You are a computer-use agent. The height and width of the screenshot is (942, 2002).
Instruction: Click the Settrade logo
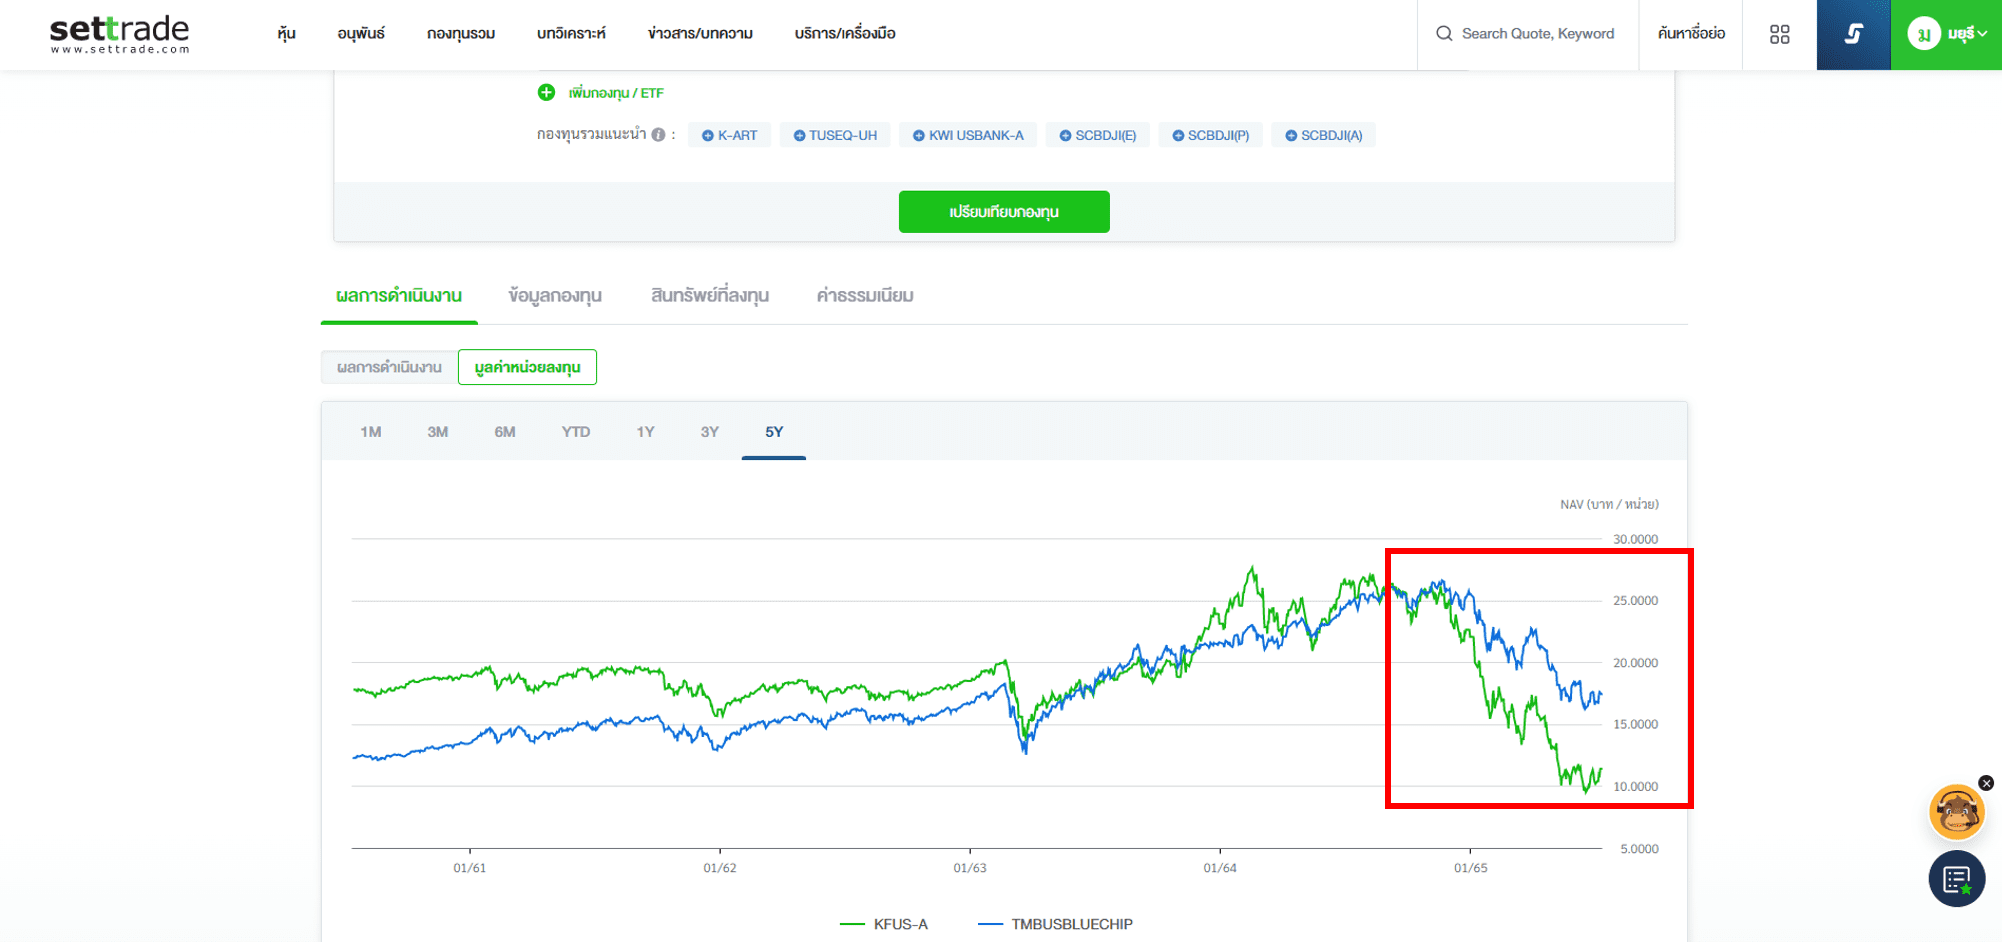coord(118,33)
